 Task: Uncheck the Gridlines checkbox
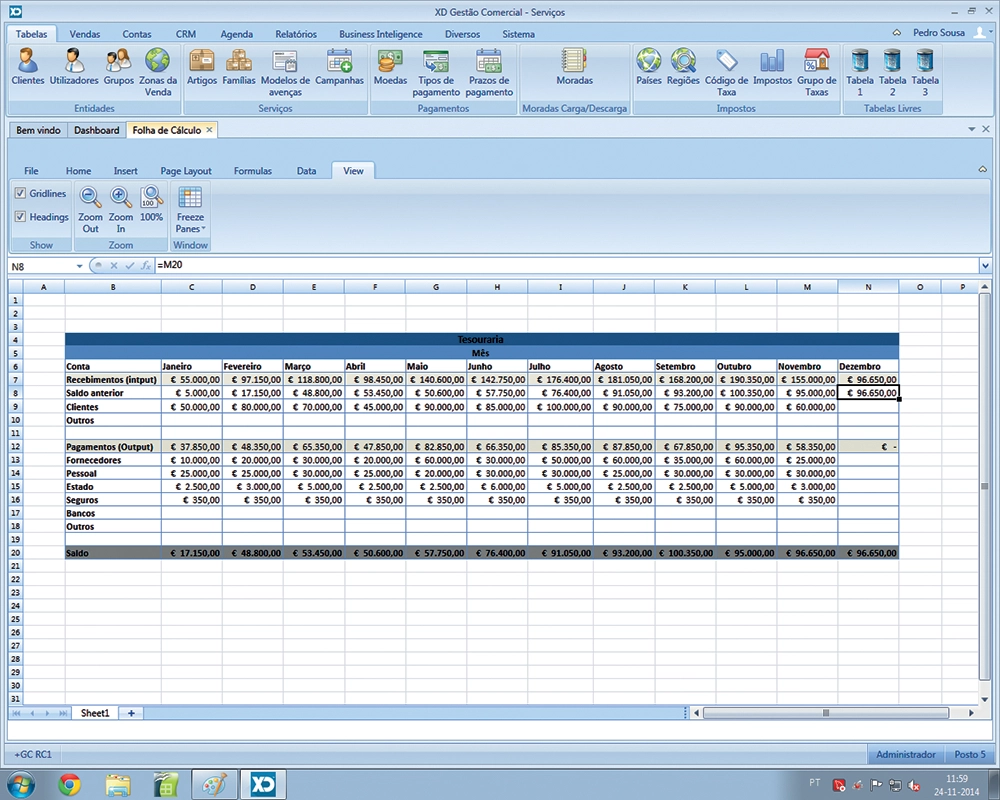point(21,193)
